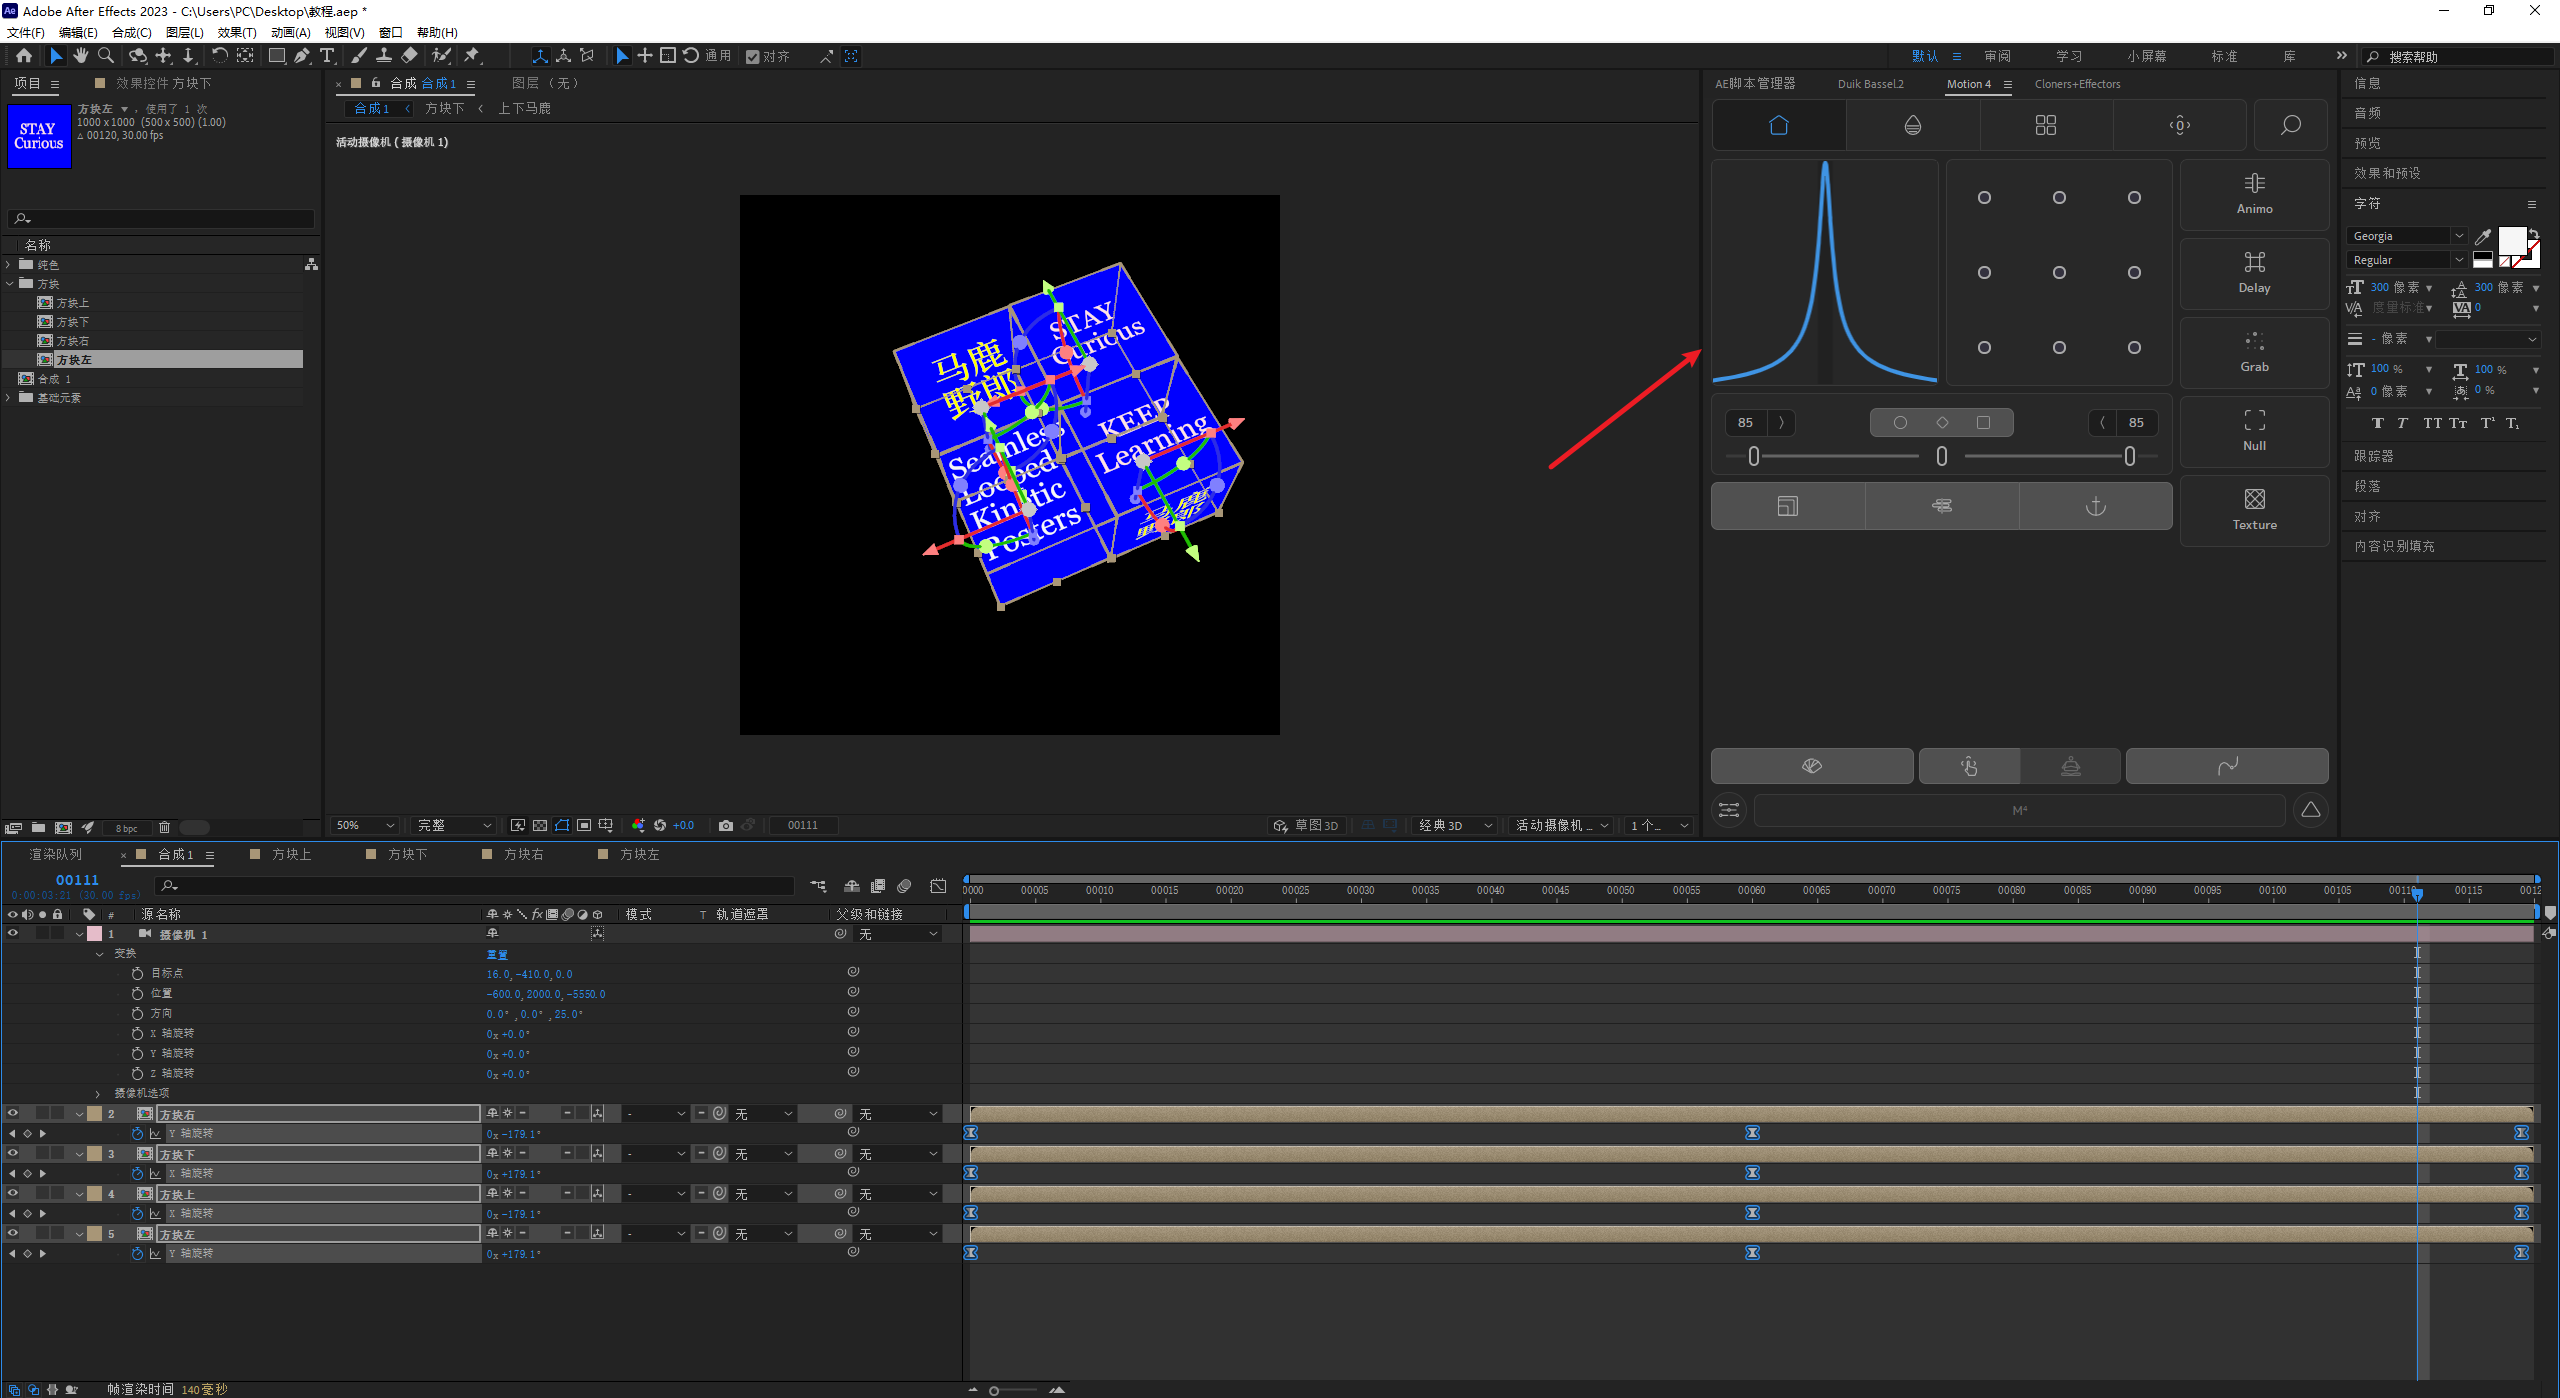Image resolution: width=2560 pixels, height=1398 pixels.
Task: Click the Texture tool in Motion panel
Action: 2254,509
